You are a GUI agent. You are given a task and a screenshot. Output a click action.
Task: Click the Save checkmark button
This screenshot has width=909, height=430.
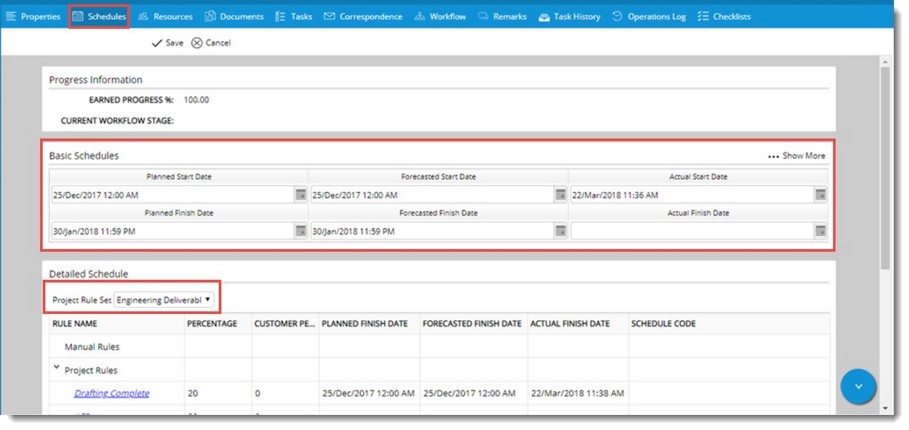(167, 43)
